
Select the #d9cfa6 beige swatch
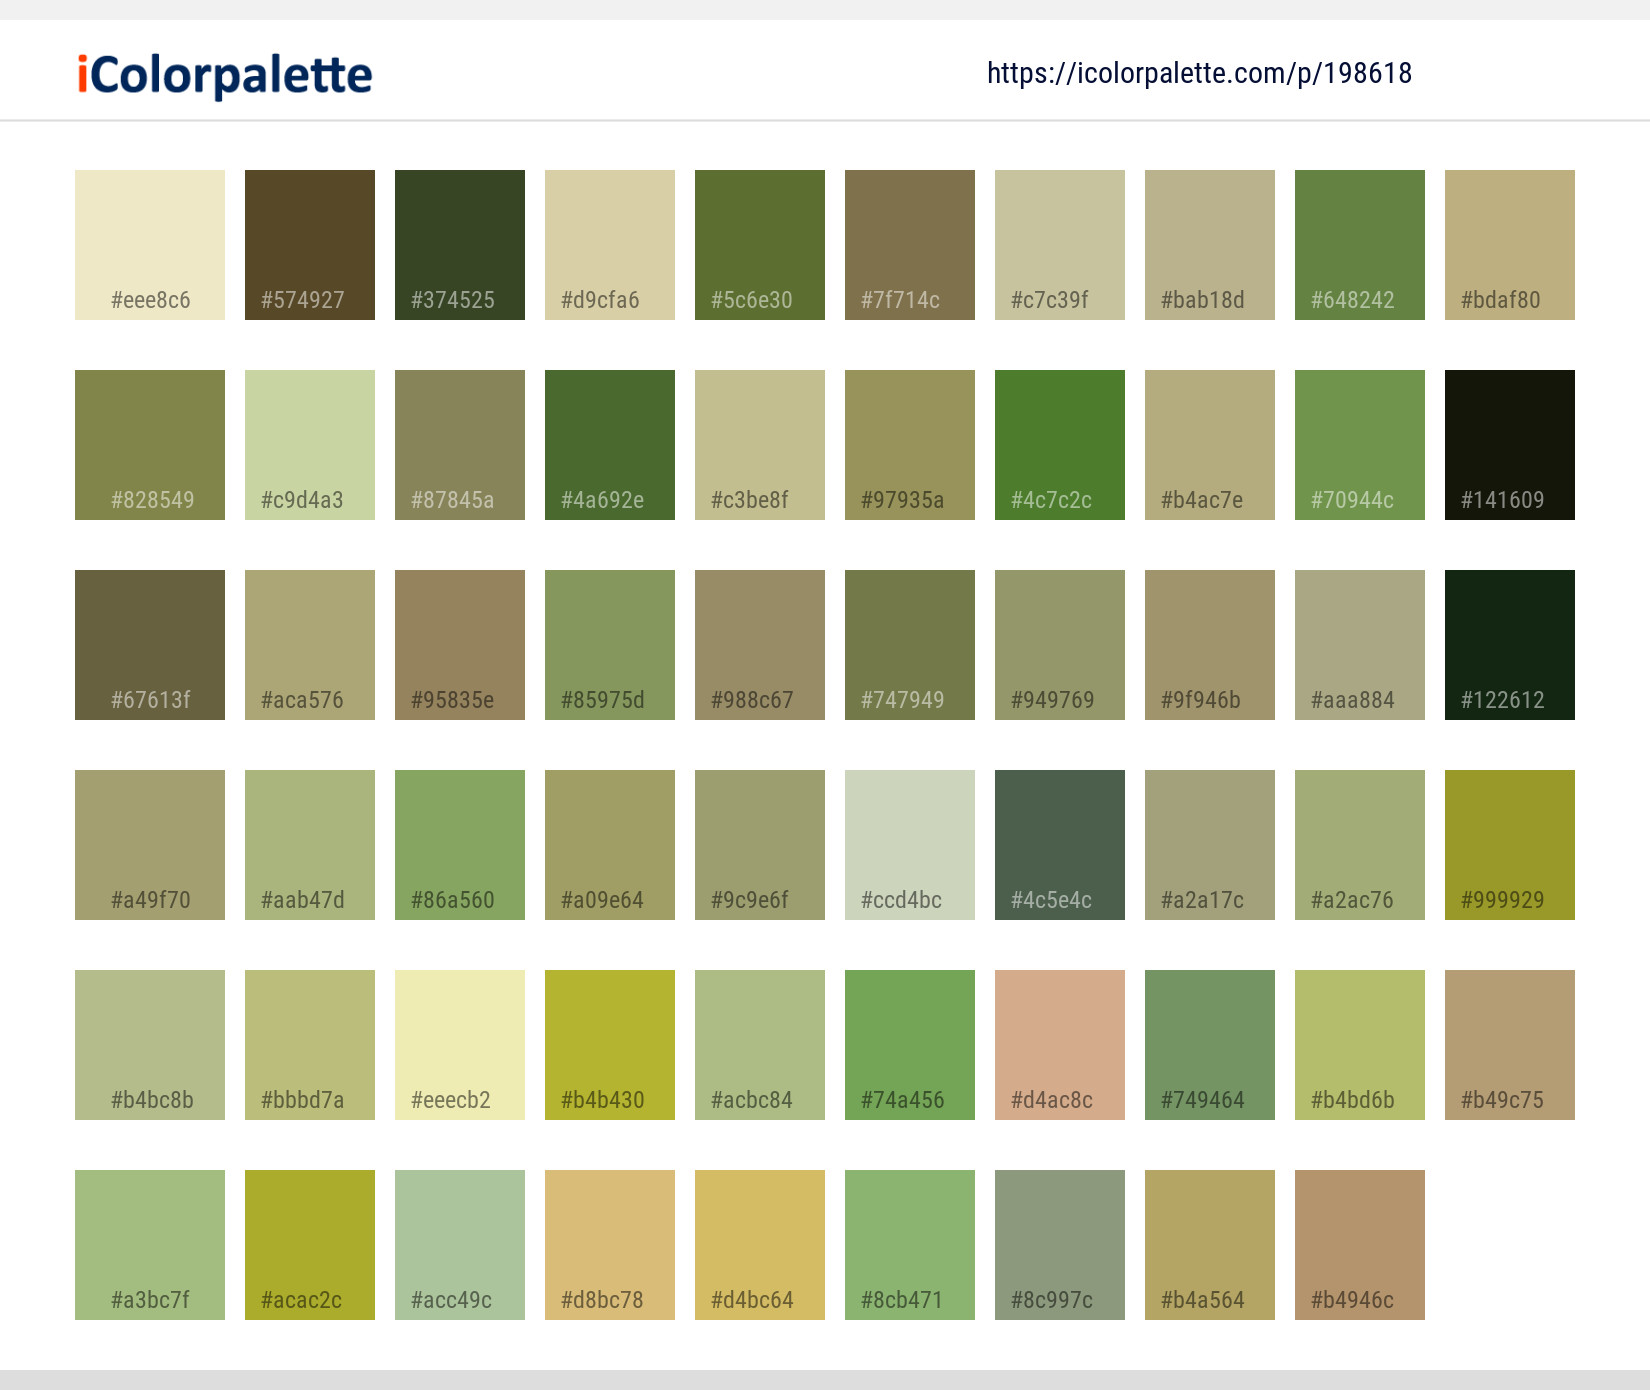[x=610, y=245]
